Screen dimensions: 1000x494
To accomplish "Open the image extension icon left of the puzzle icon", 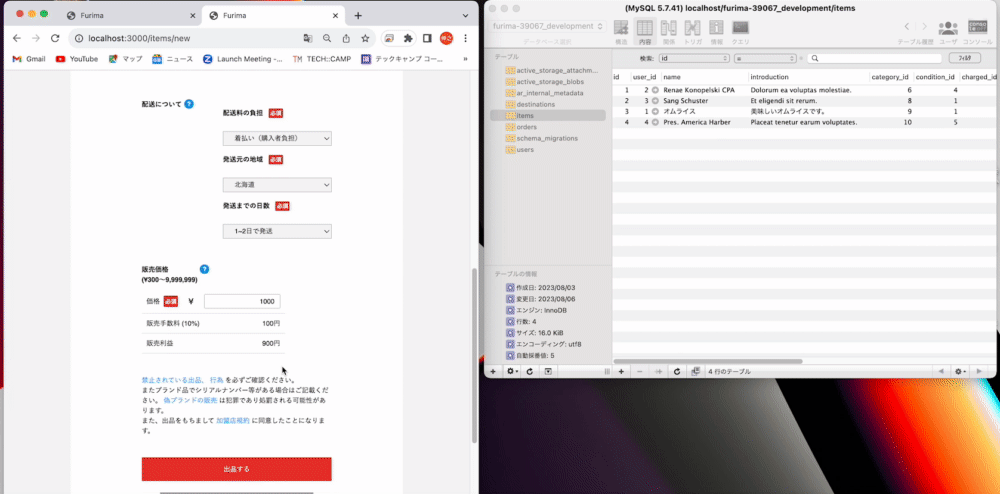I will (x=389, y=38).
